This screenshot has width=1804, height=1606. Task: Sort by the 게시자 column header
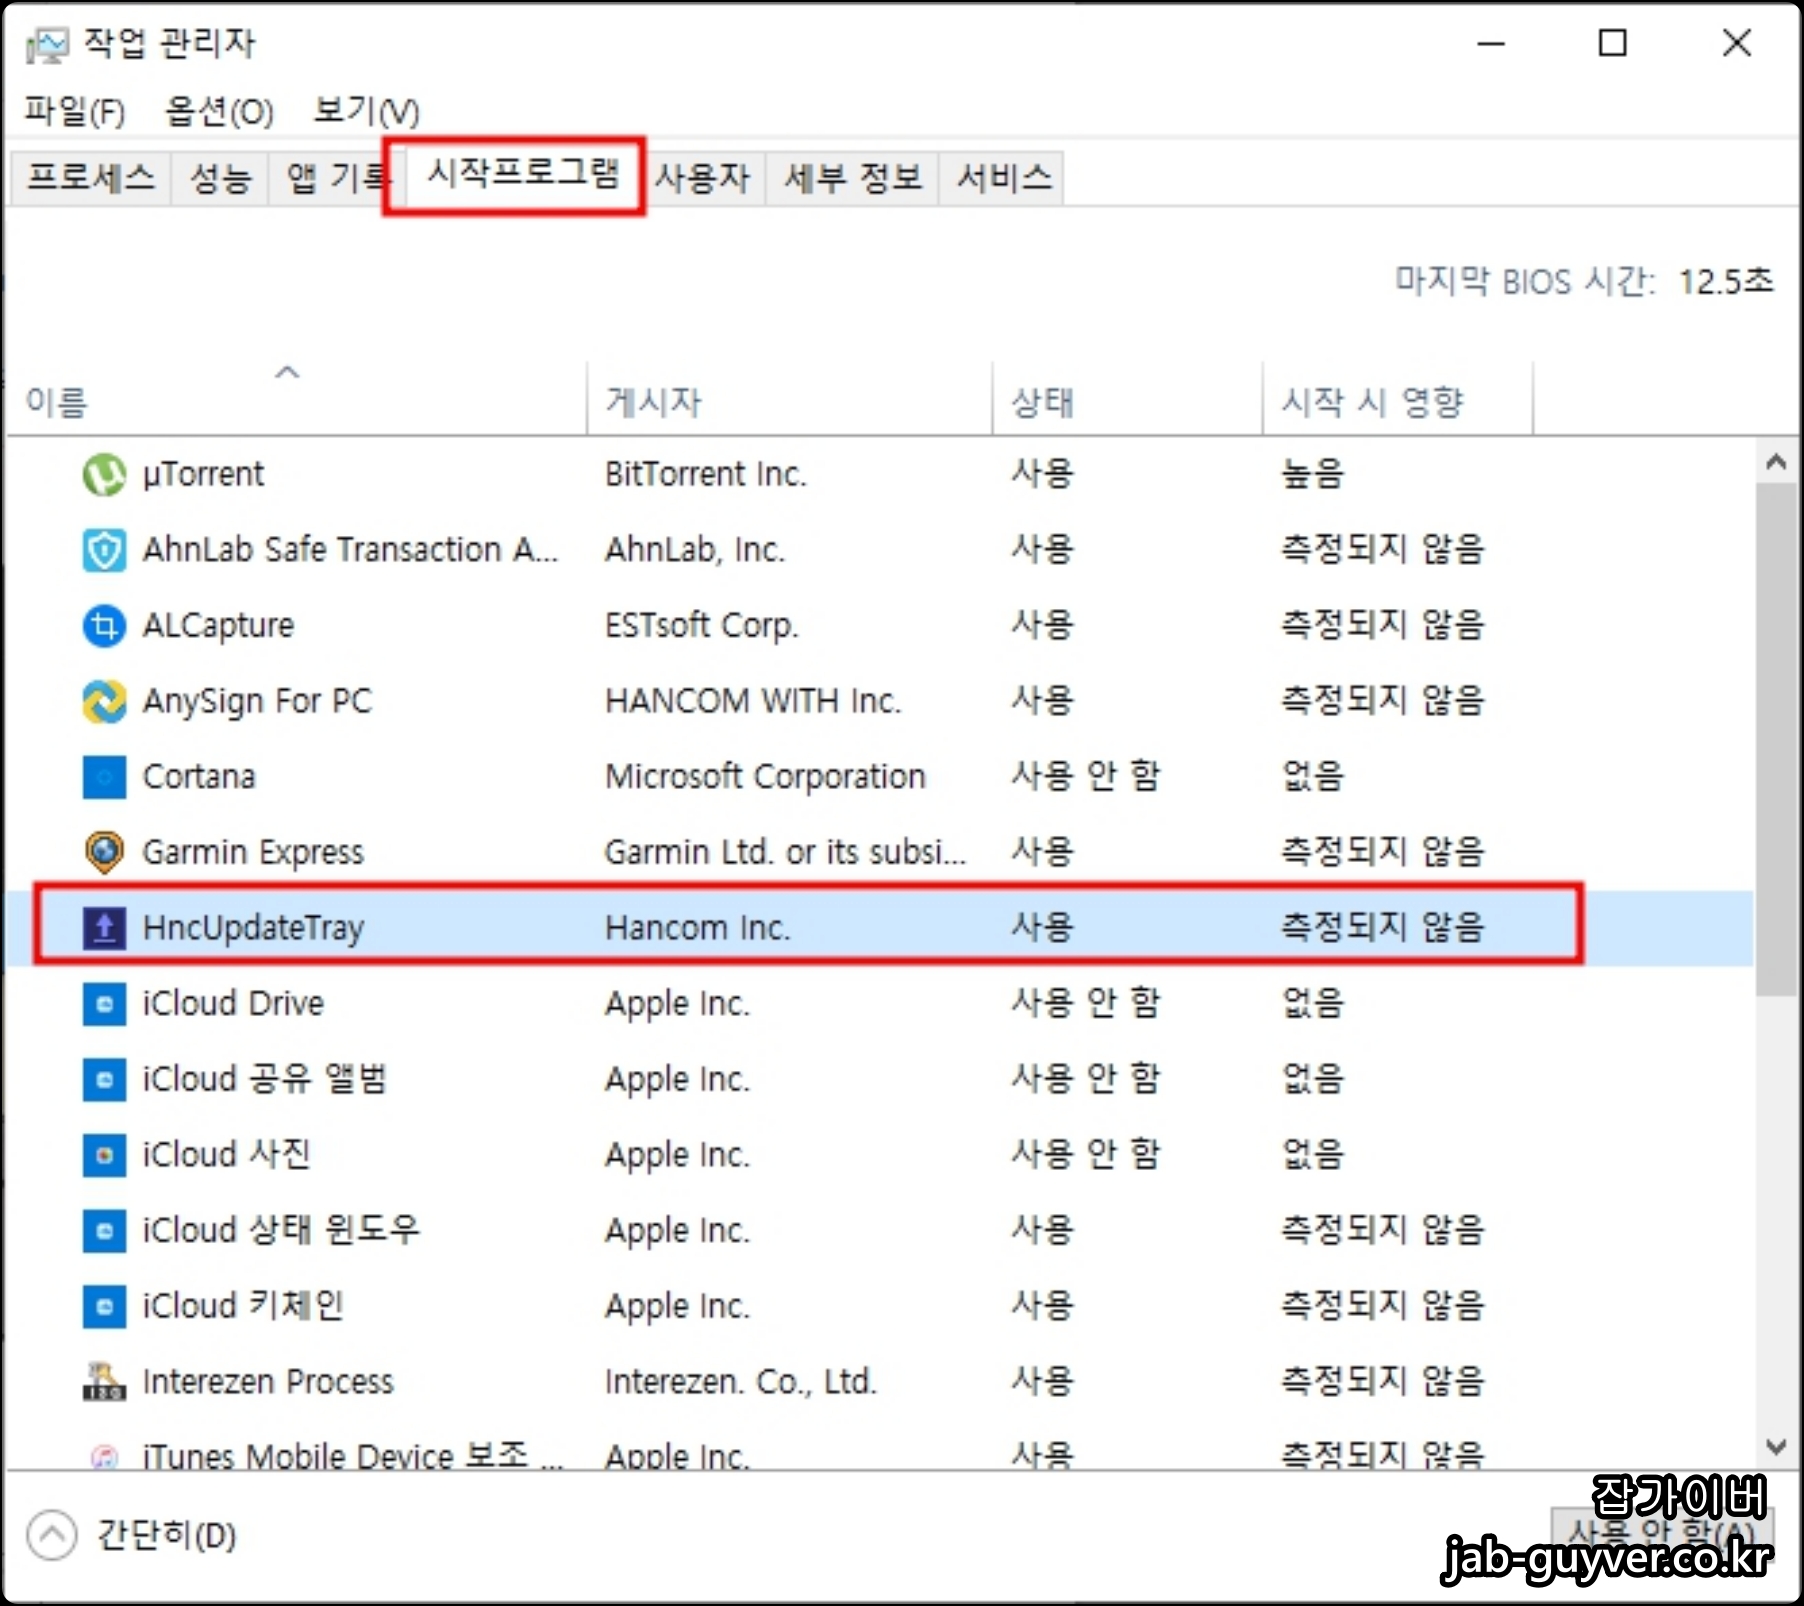790,402
